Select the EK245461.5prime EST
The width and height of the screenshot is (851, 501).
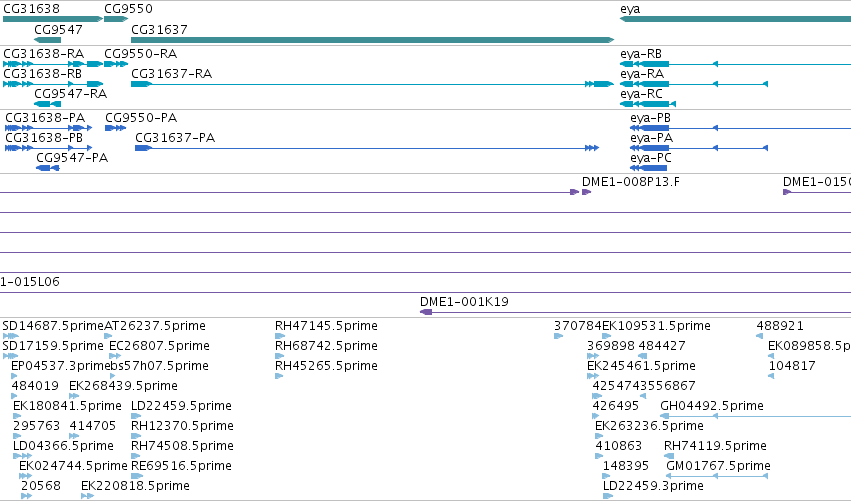(641, 365)
